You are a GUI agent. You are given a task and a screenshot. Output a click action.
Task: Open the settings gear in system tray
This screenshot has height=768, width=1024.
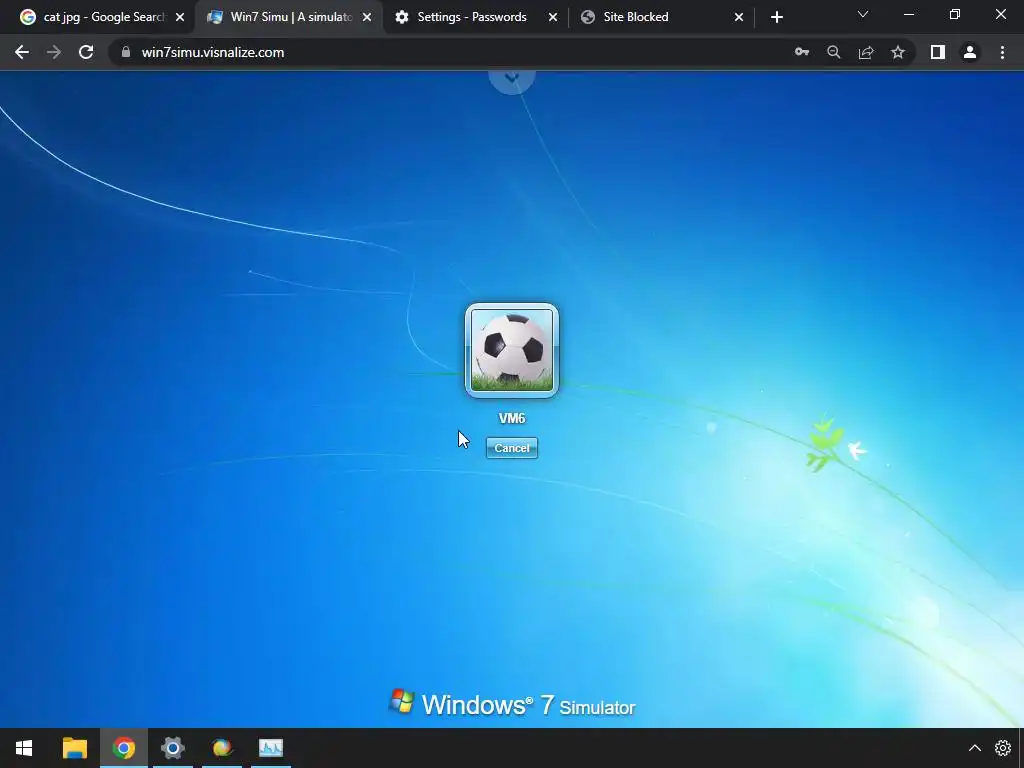[1002, 748]
